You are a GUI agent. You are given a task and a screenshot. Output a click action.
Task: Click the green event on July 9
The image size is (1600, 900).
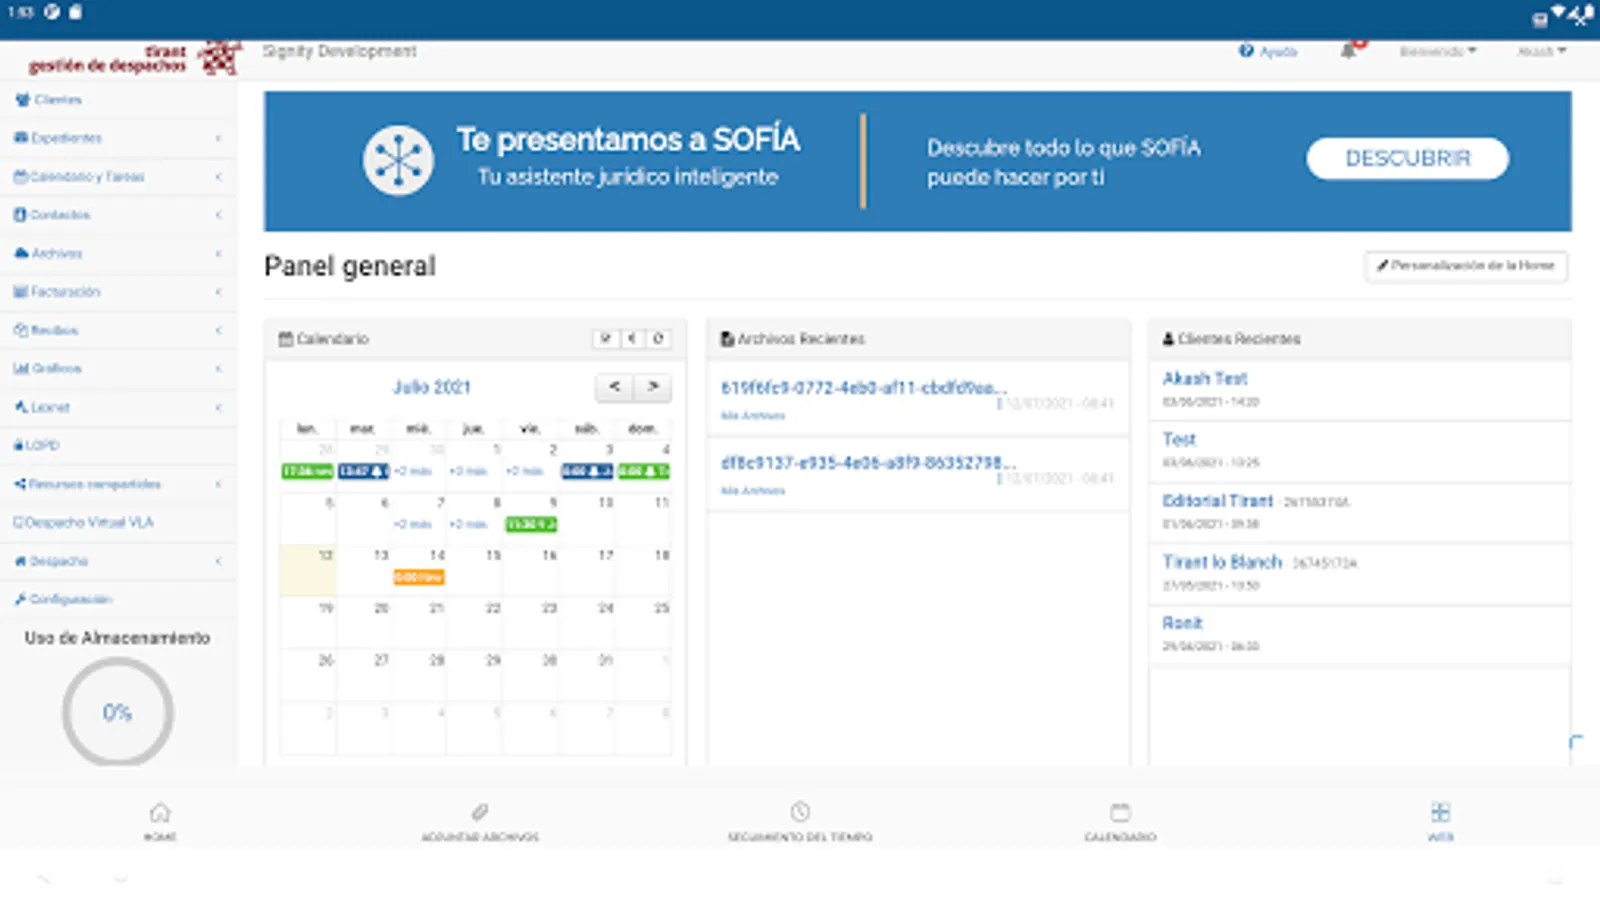(x=531, y=525)
